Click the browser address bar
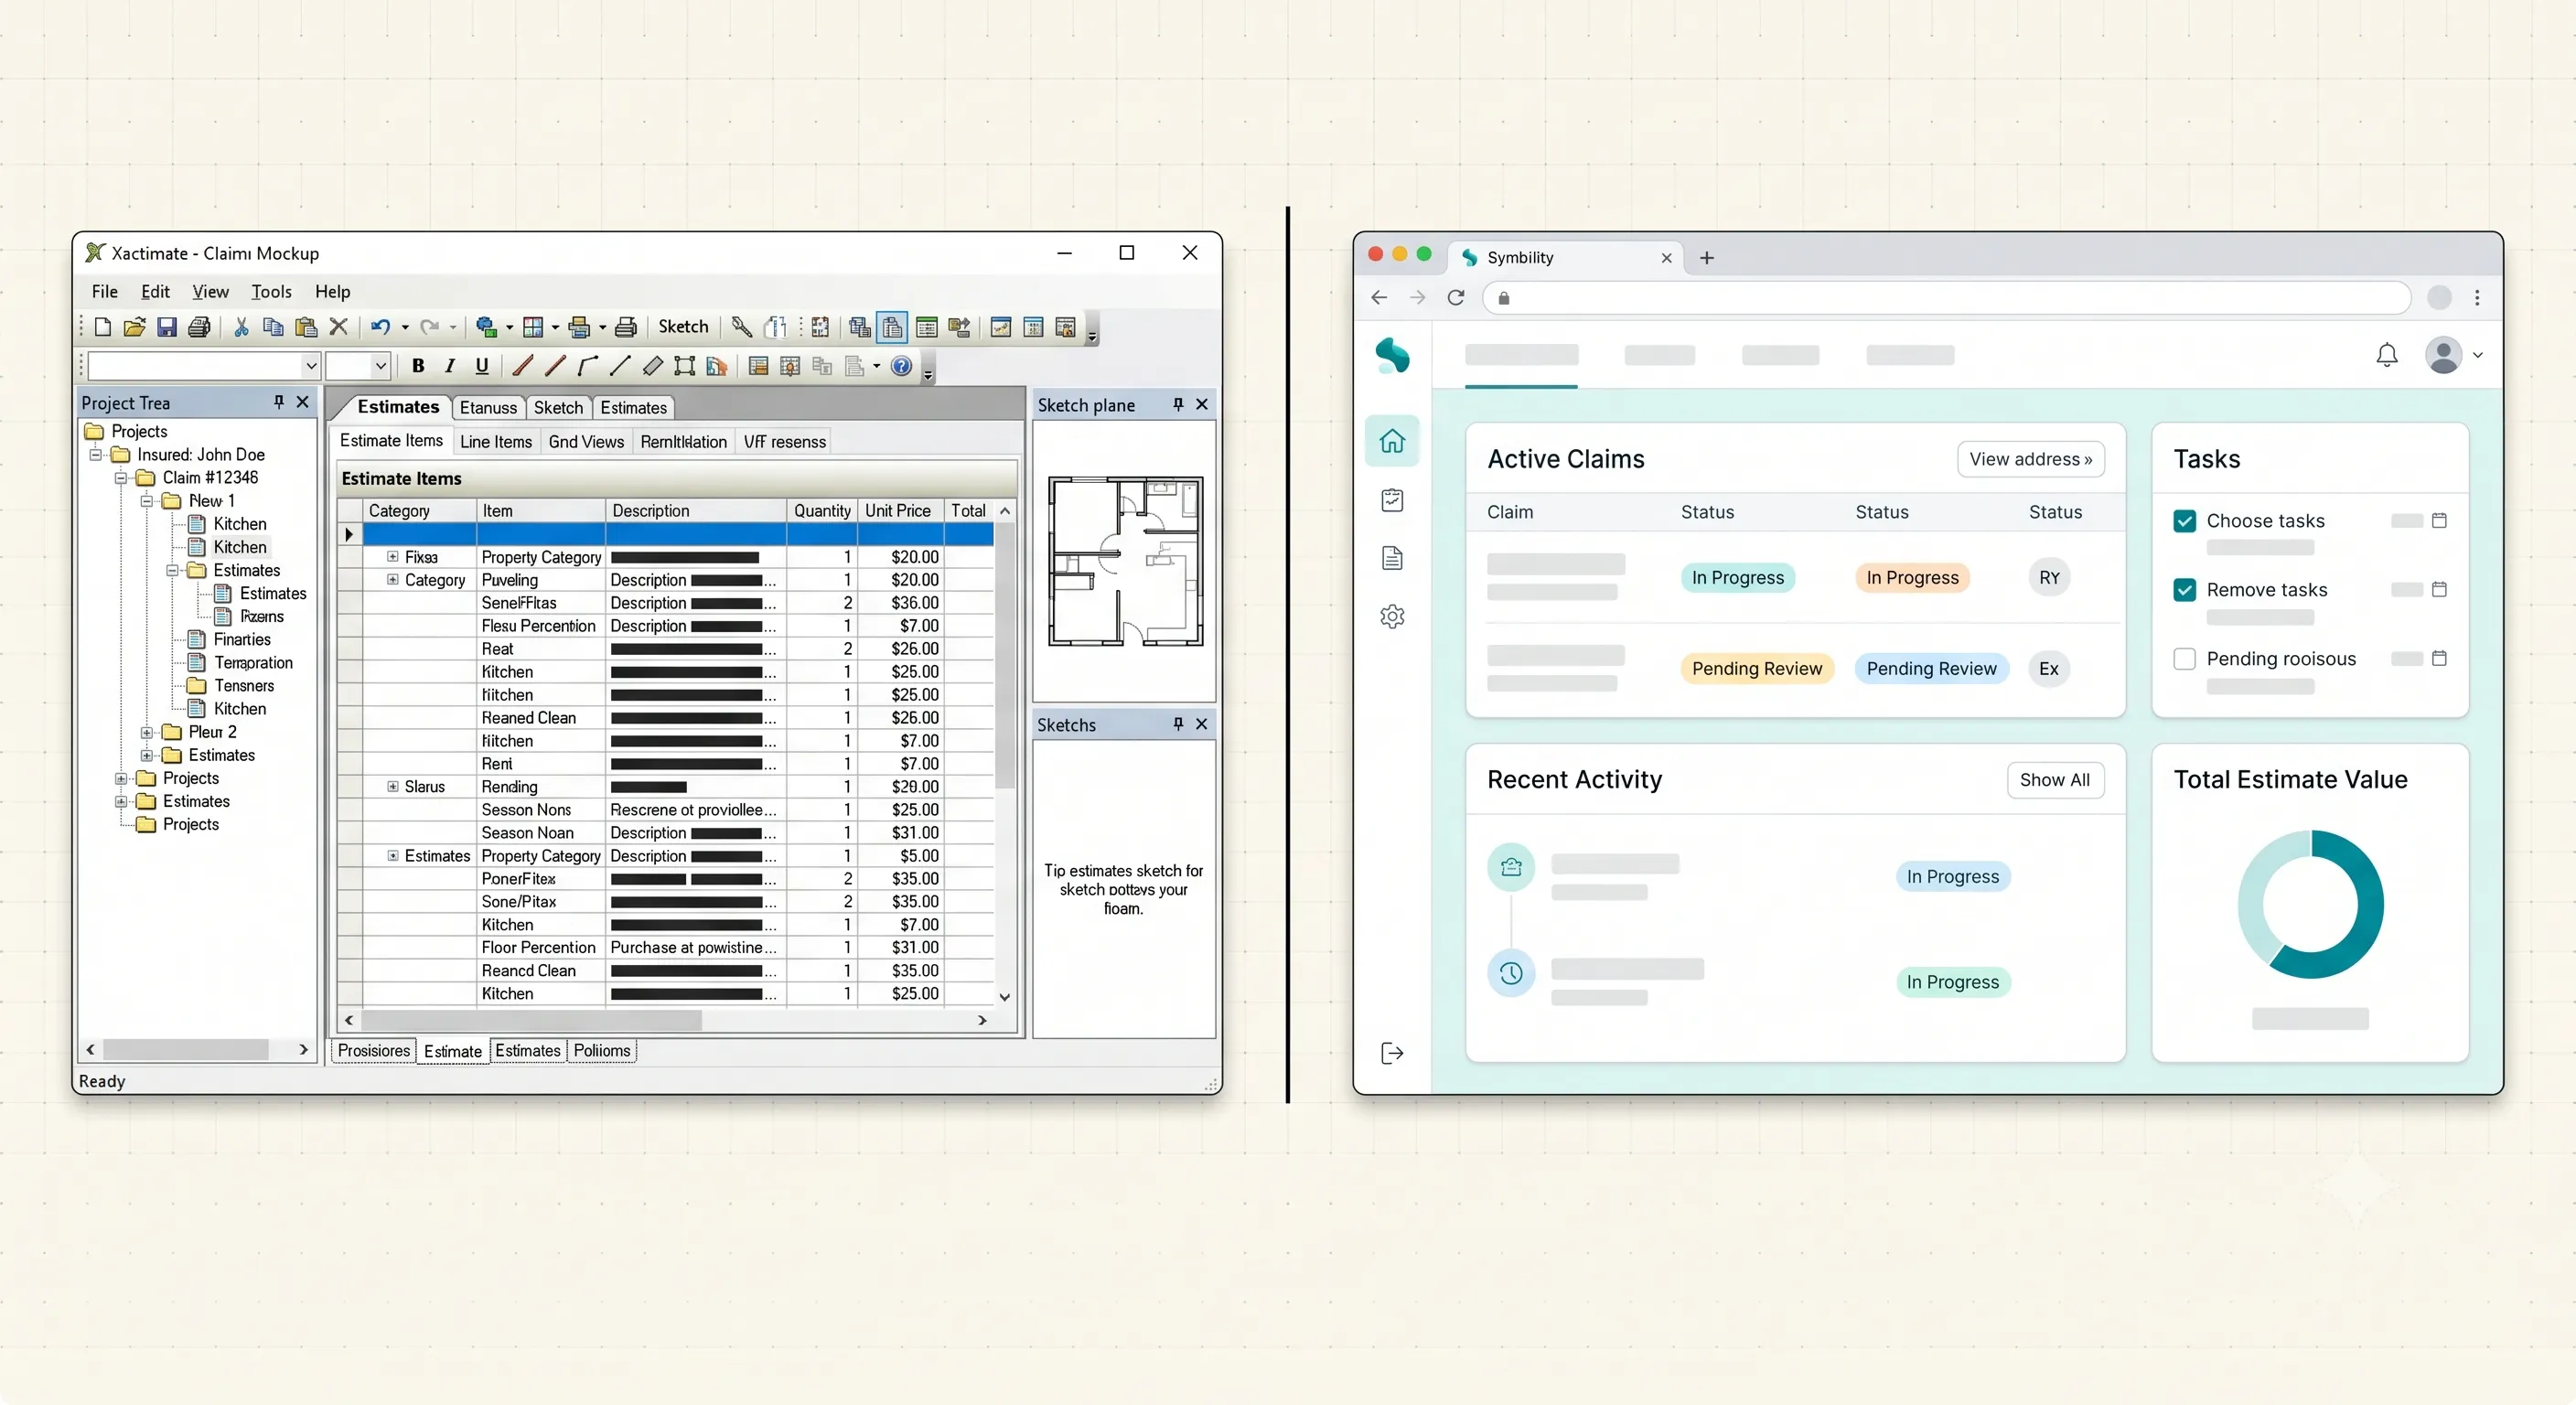This screenshot has width=2576, height=1405. [1946, 298]
